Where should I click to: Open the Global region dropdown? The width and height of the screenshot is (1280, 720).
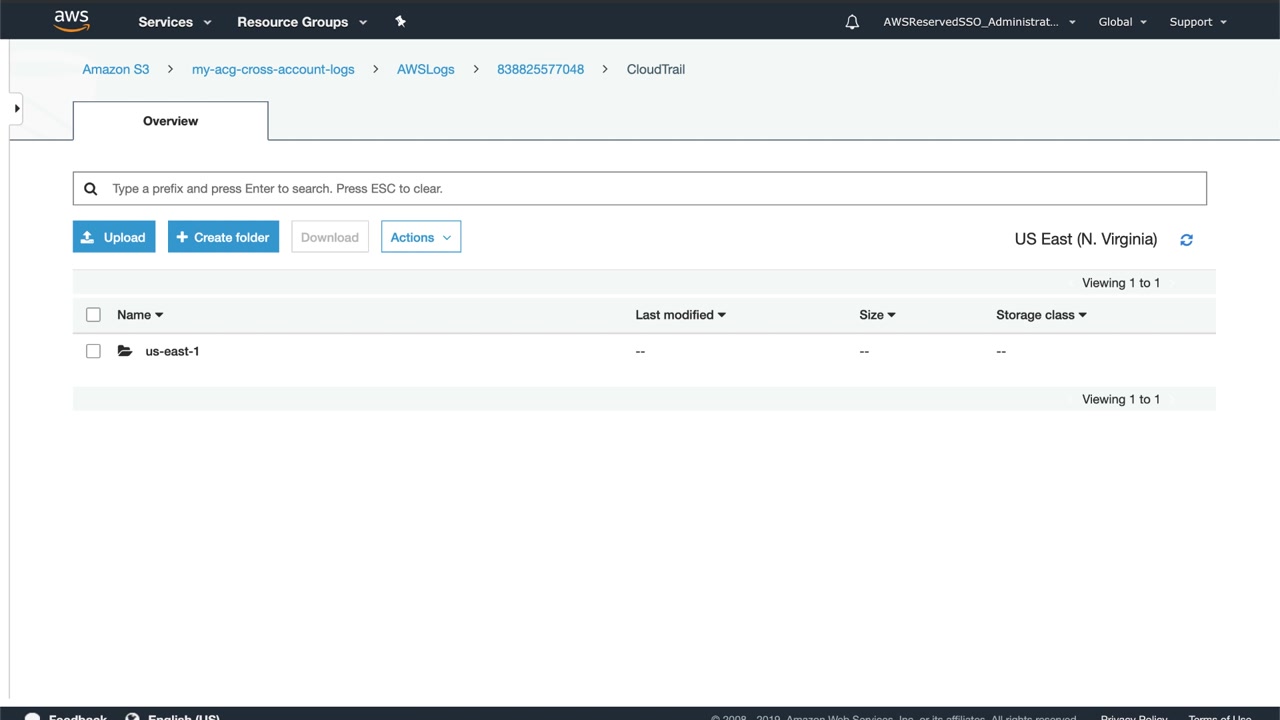[1122, 22]
